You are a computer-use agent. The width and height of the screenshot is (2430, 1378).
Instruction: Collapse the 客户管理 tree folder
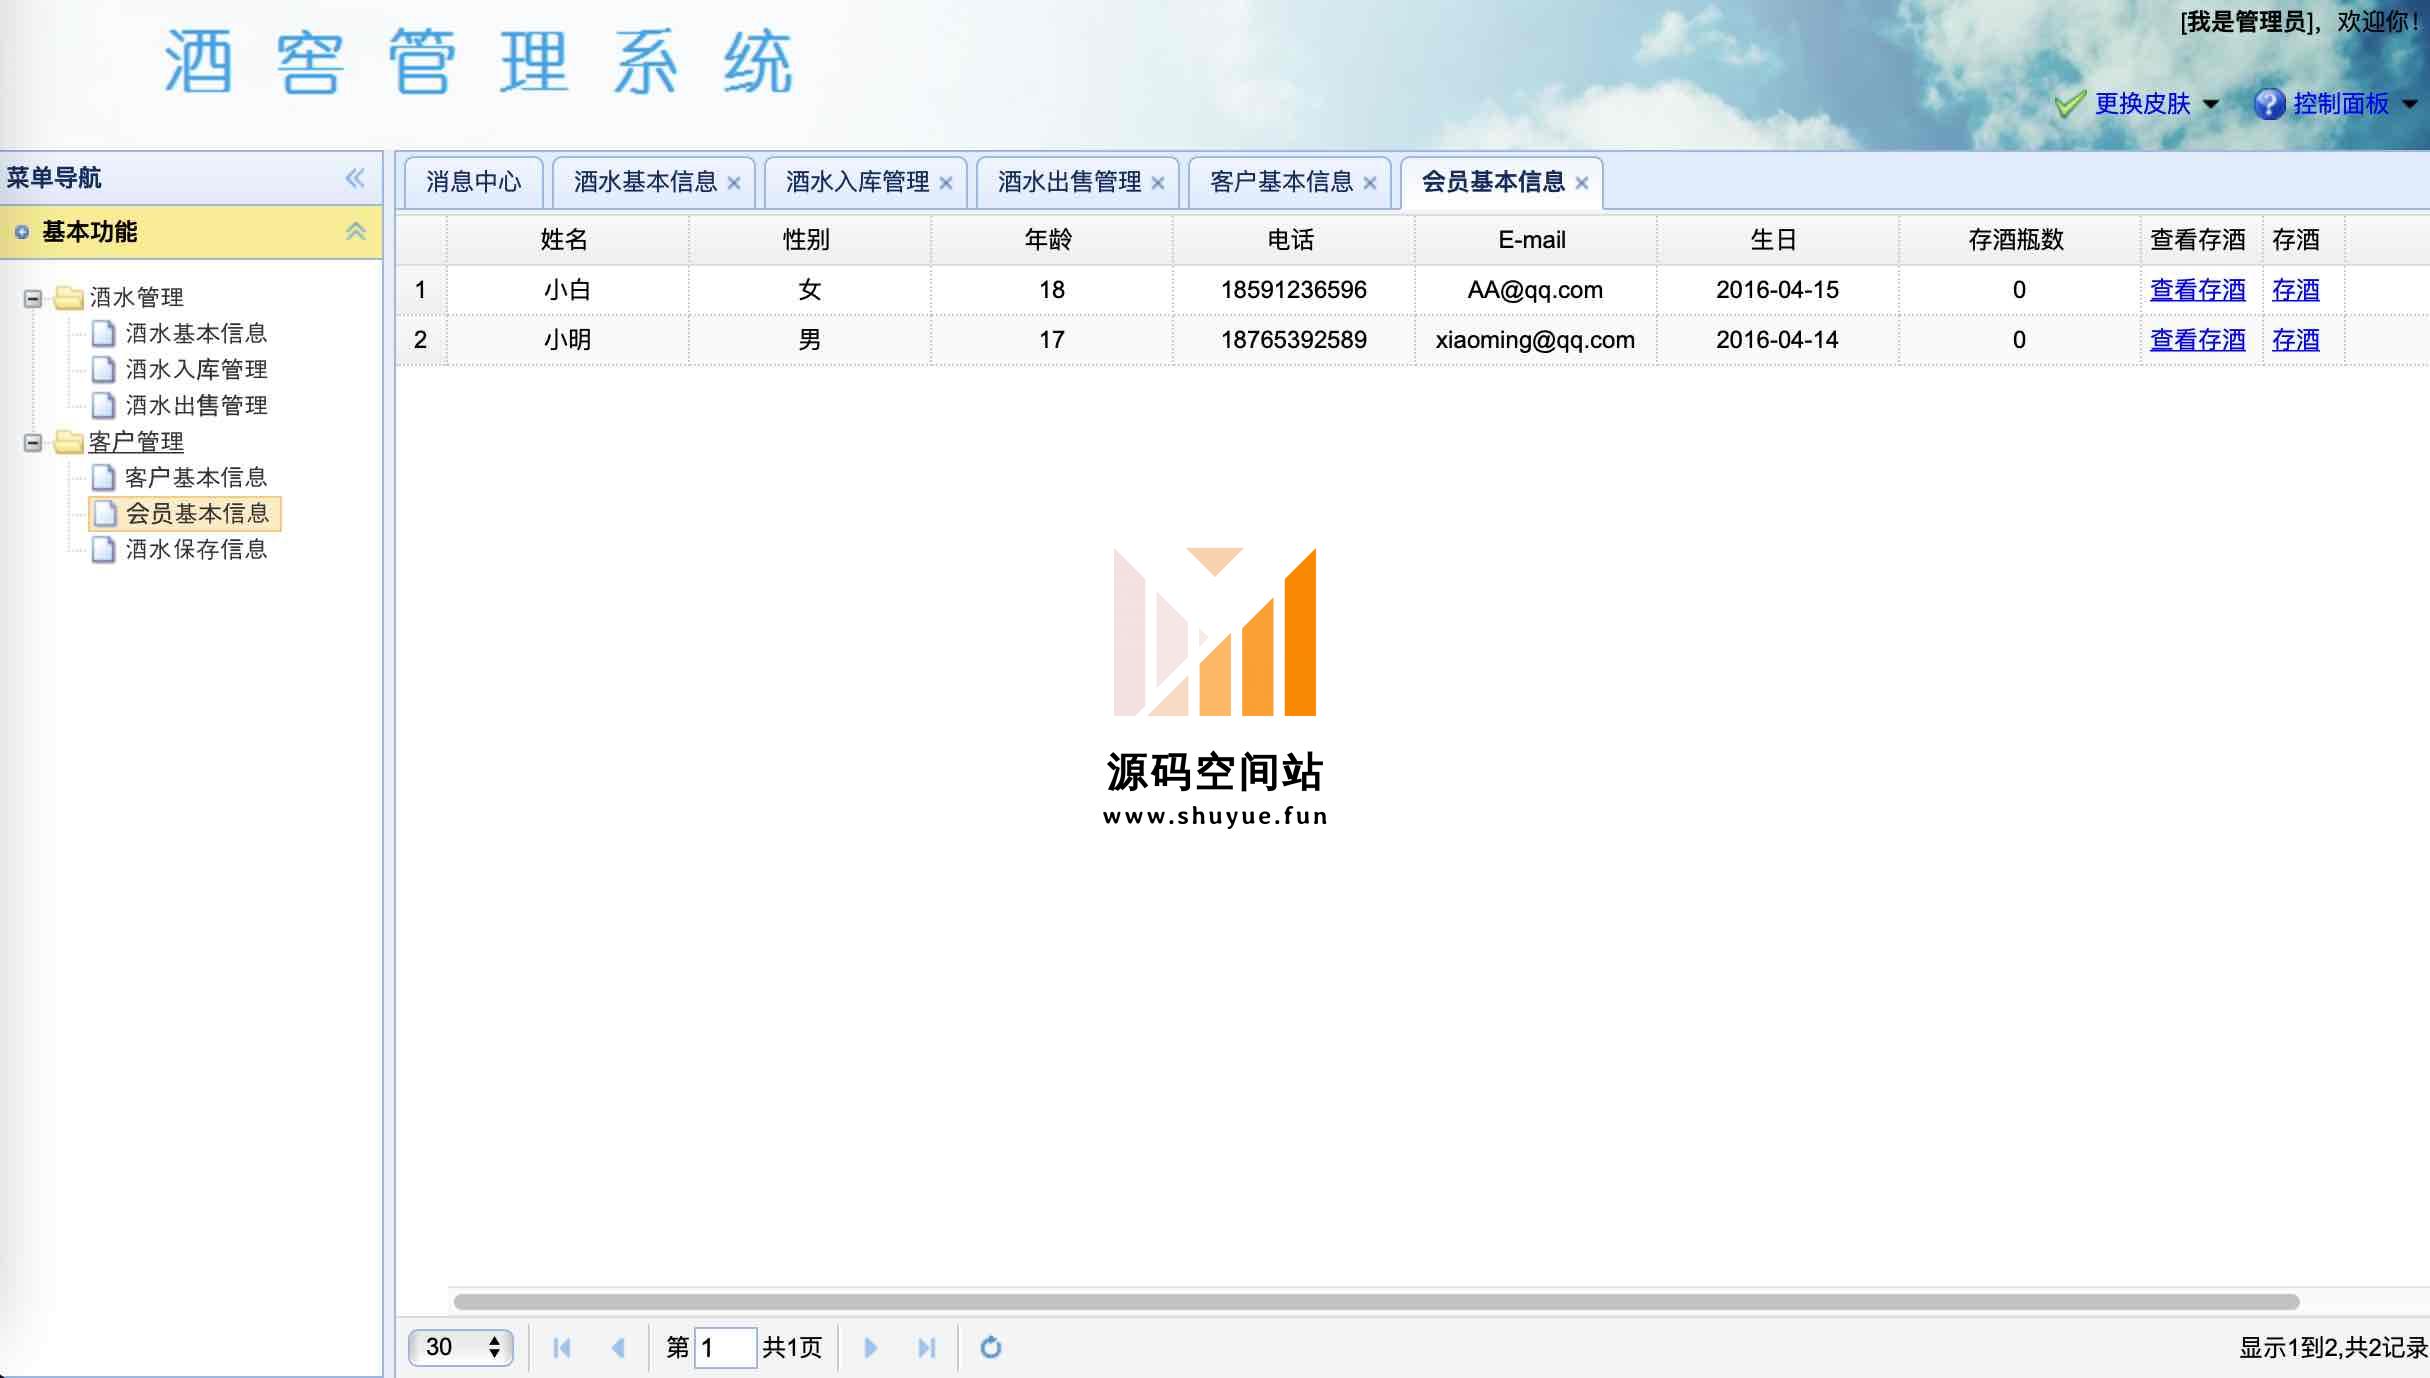click(x=33, y=442)
